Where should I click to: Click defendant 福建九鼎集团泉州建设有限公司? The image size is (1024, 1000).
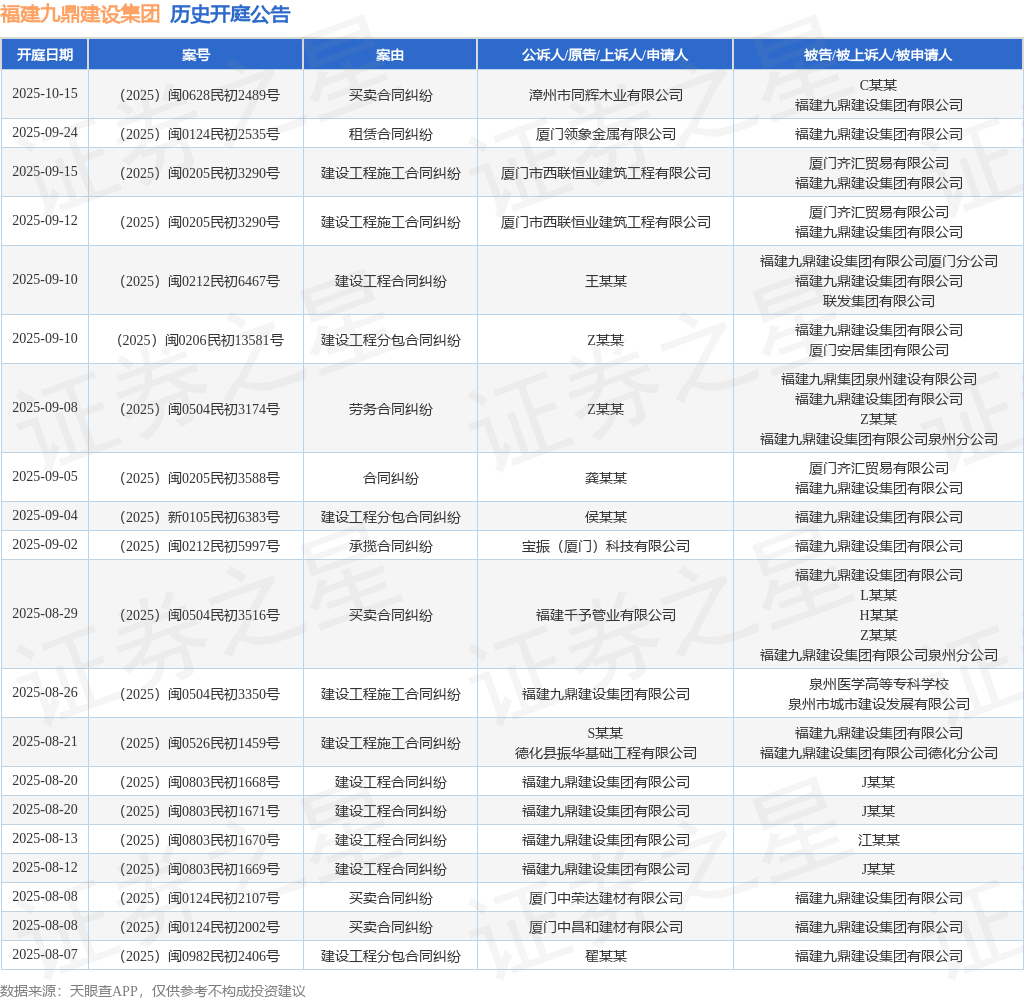[x=878, y=379]
